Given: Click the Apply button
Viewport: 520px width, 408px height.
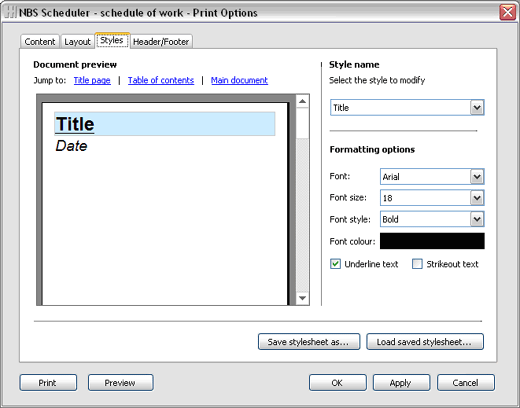Looking at the screenshot, I should tap(401, 382).
